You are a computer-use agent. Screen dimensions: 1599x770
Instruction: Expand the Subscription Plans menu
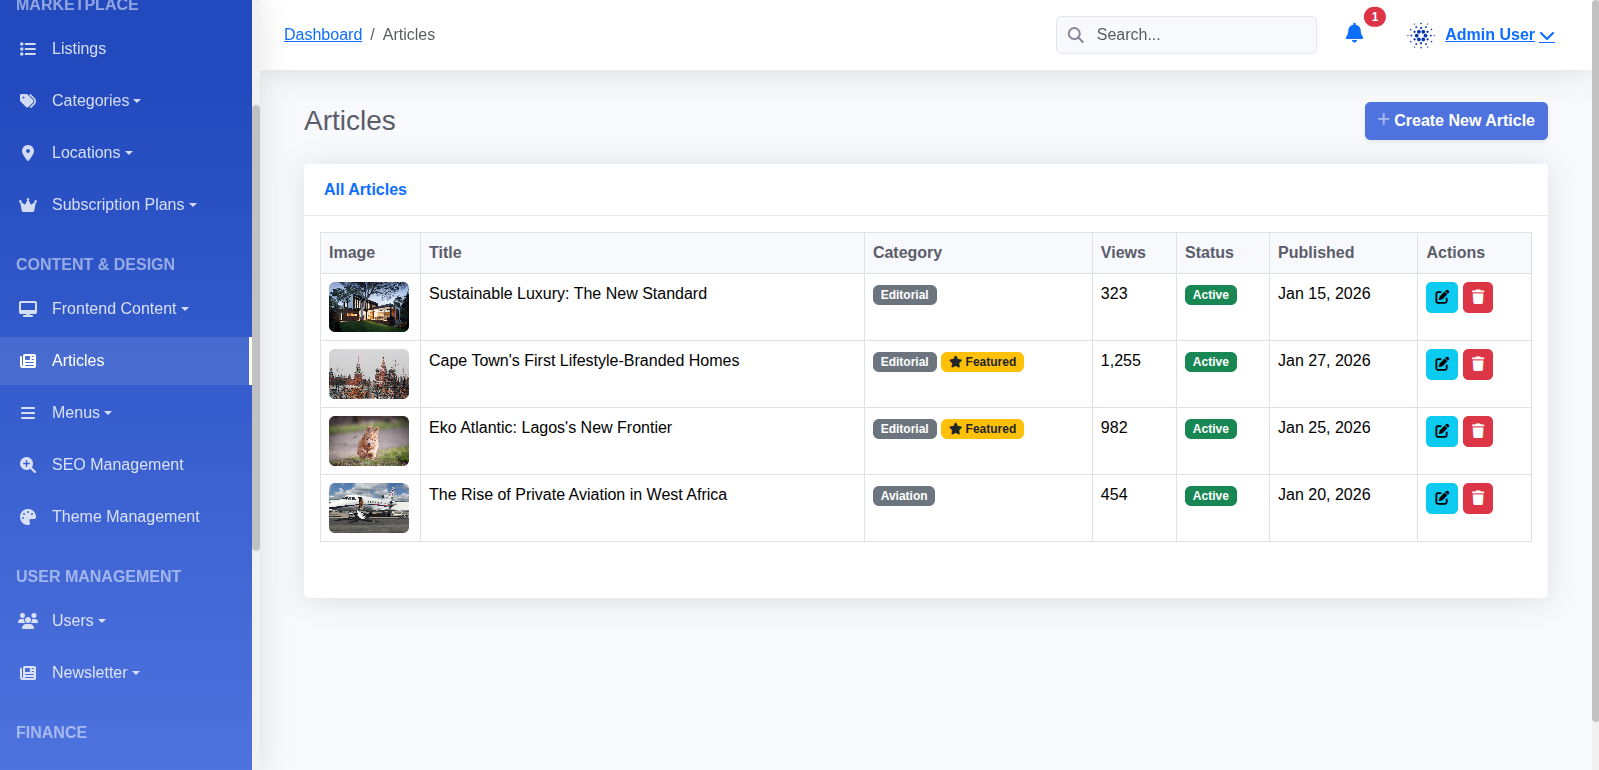[x=126, y=204]
